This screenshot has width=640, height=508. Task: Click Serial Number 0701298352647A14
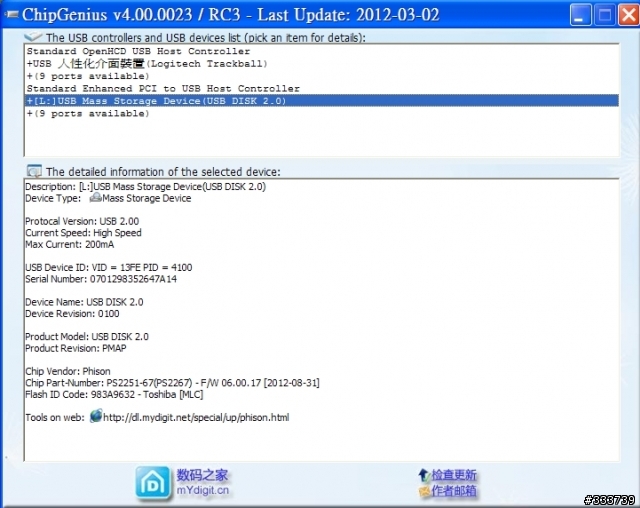101,279
